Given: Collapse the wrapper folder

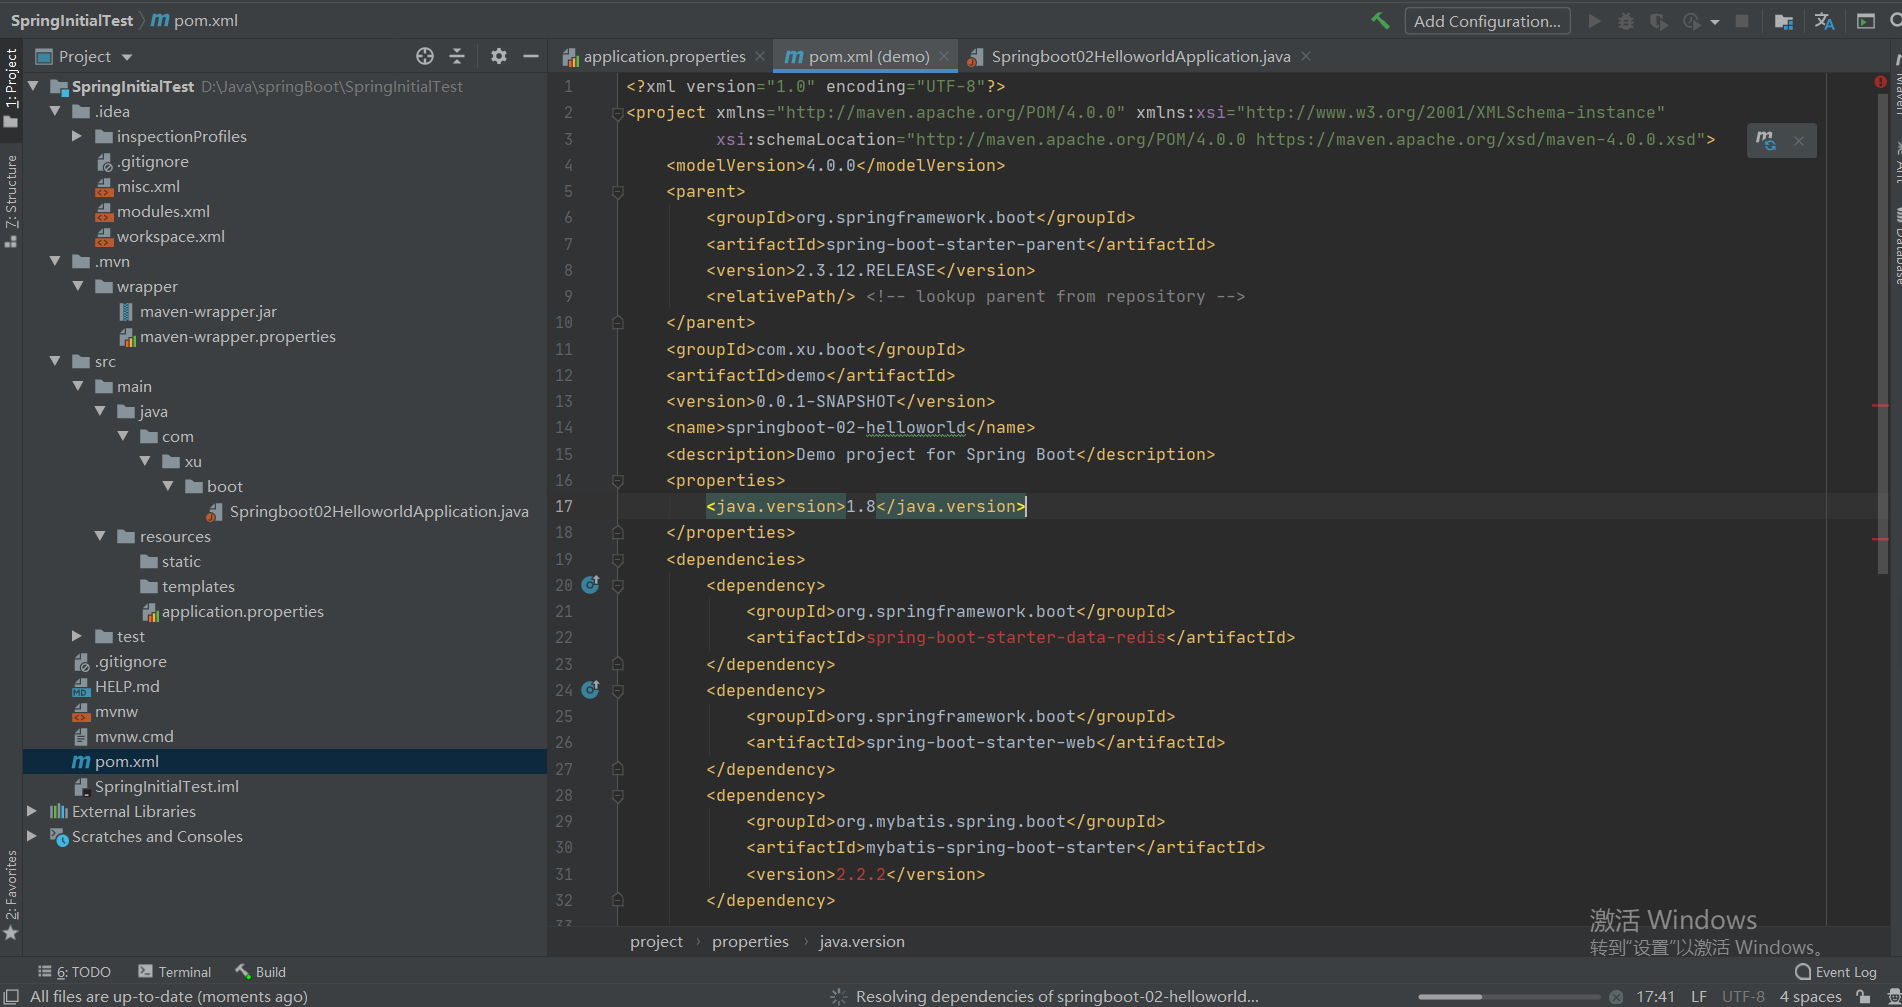Looking at the screenshot, I should (77, 286).
